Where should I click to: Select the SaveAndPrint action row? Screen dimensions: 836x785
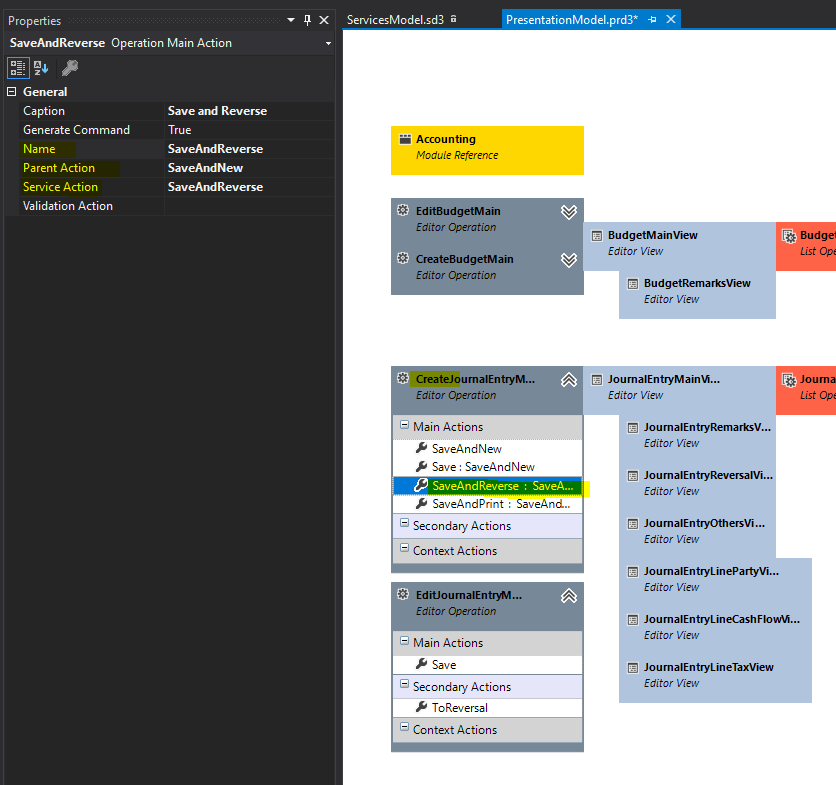point(487,504)
